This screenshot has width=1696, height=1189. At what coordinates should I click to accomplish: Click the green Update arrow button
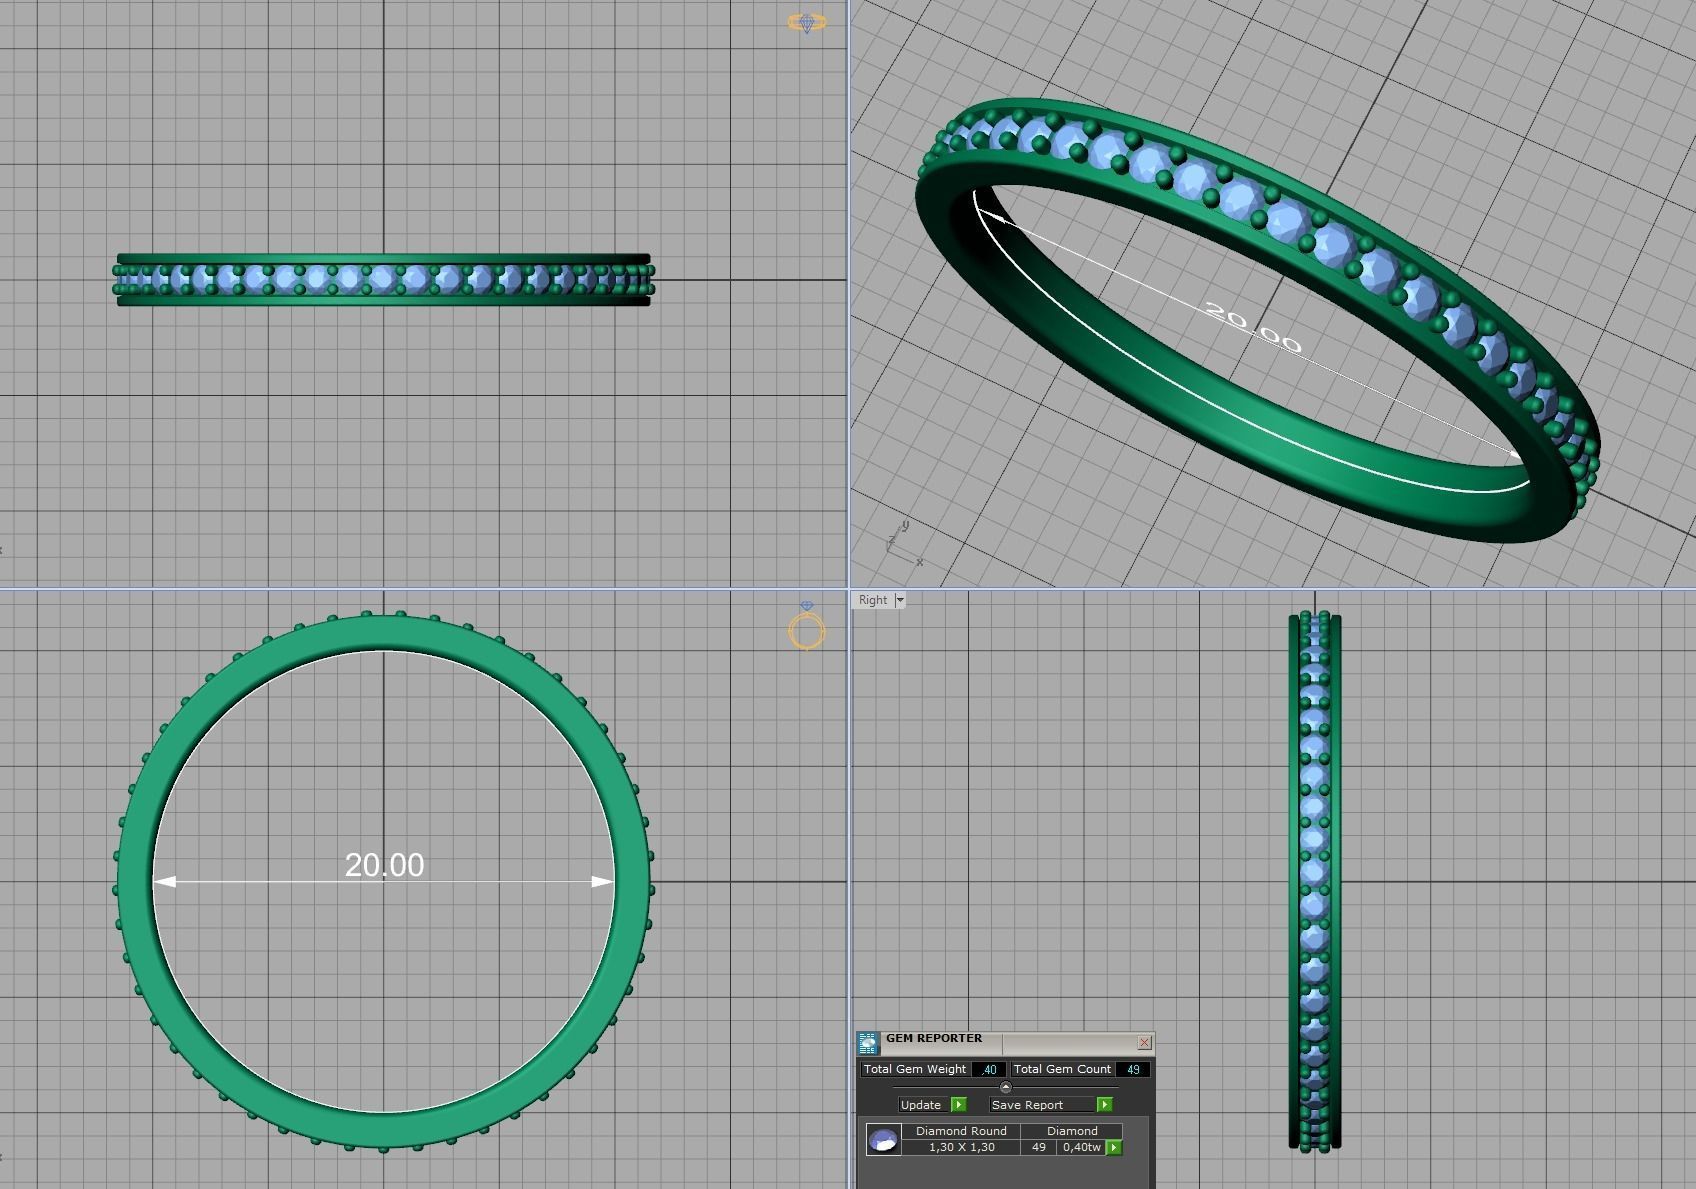958,1104
